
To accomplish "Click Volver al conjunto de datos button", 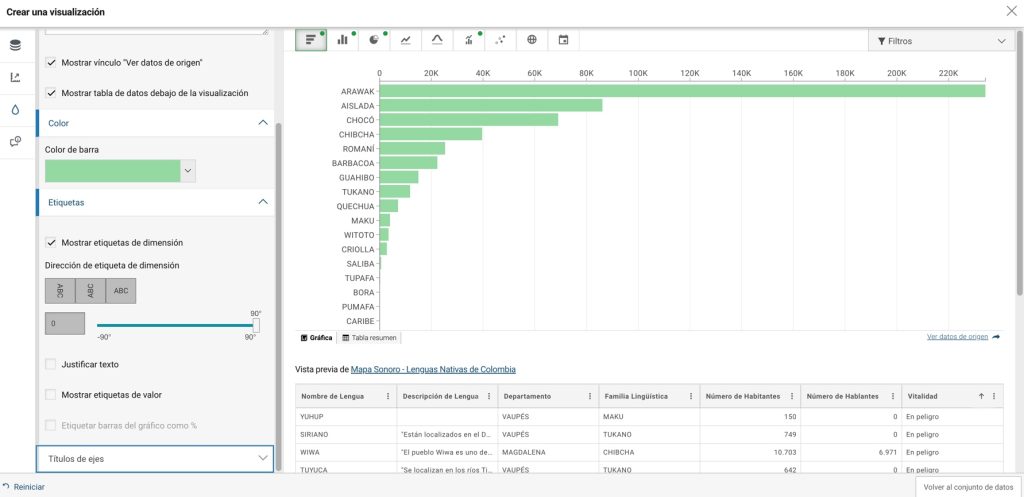I will [x=968, y=487].
